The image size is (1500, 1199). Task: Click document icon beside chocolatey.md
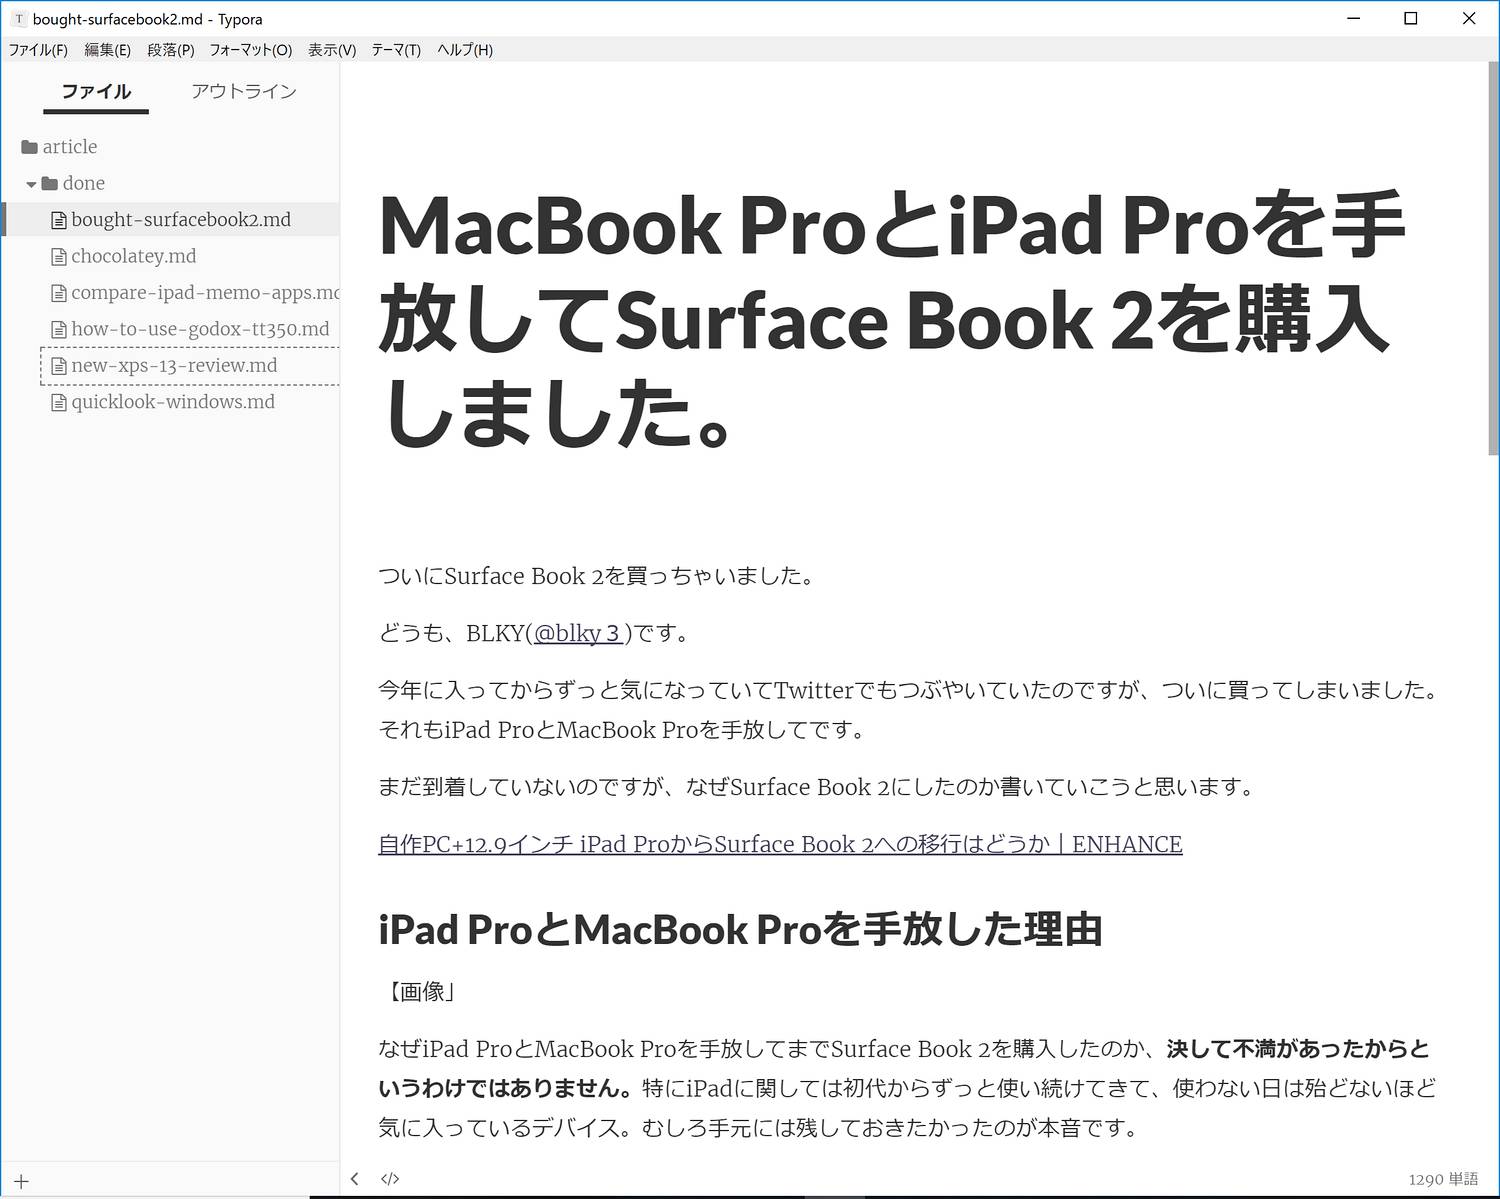(59, 257)
